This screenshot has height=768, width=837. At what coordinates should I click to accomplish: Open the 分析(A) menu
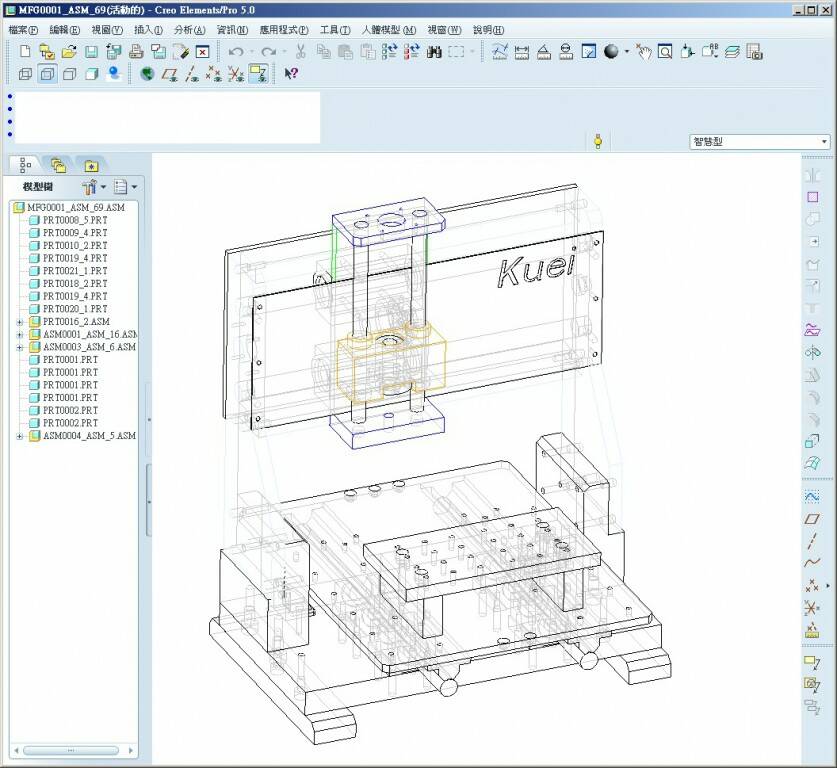coord(189,30)
